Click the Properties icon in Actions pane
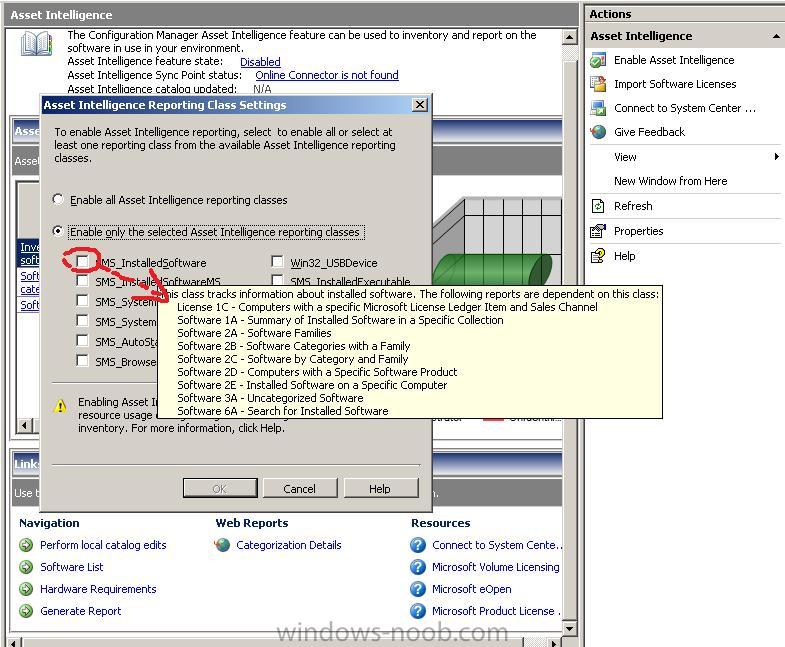The width and height of the screenshot is (785, 647). pos(598,231)
